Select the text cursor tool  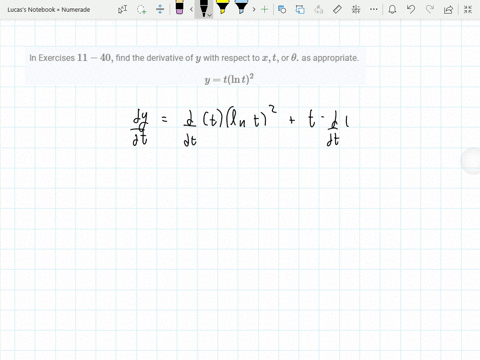coord(122,9)
